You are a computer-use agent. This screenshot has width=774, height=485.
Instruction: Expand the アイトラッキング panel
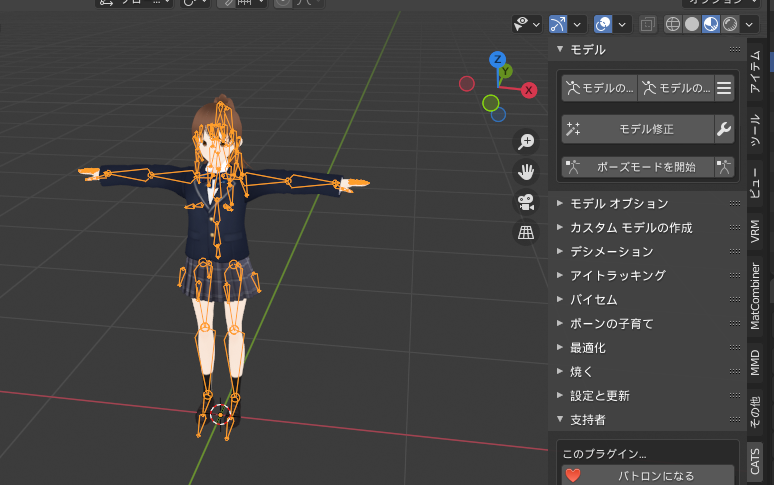coord(560,275)
